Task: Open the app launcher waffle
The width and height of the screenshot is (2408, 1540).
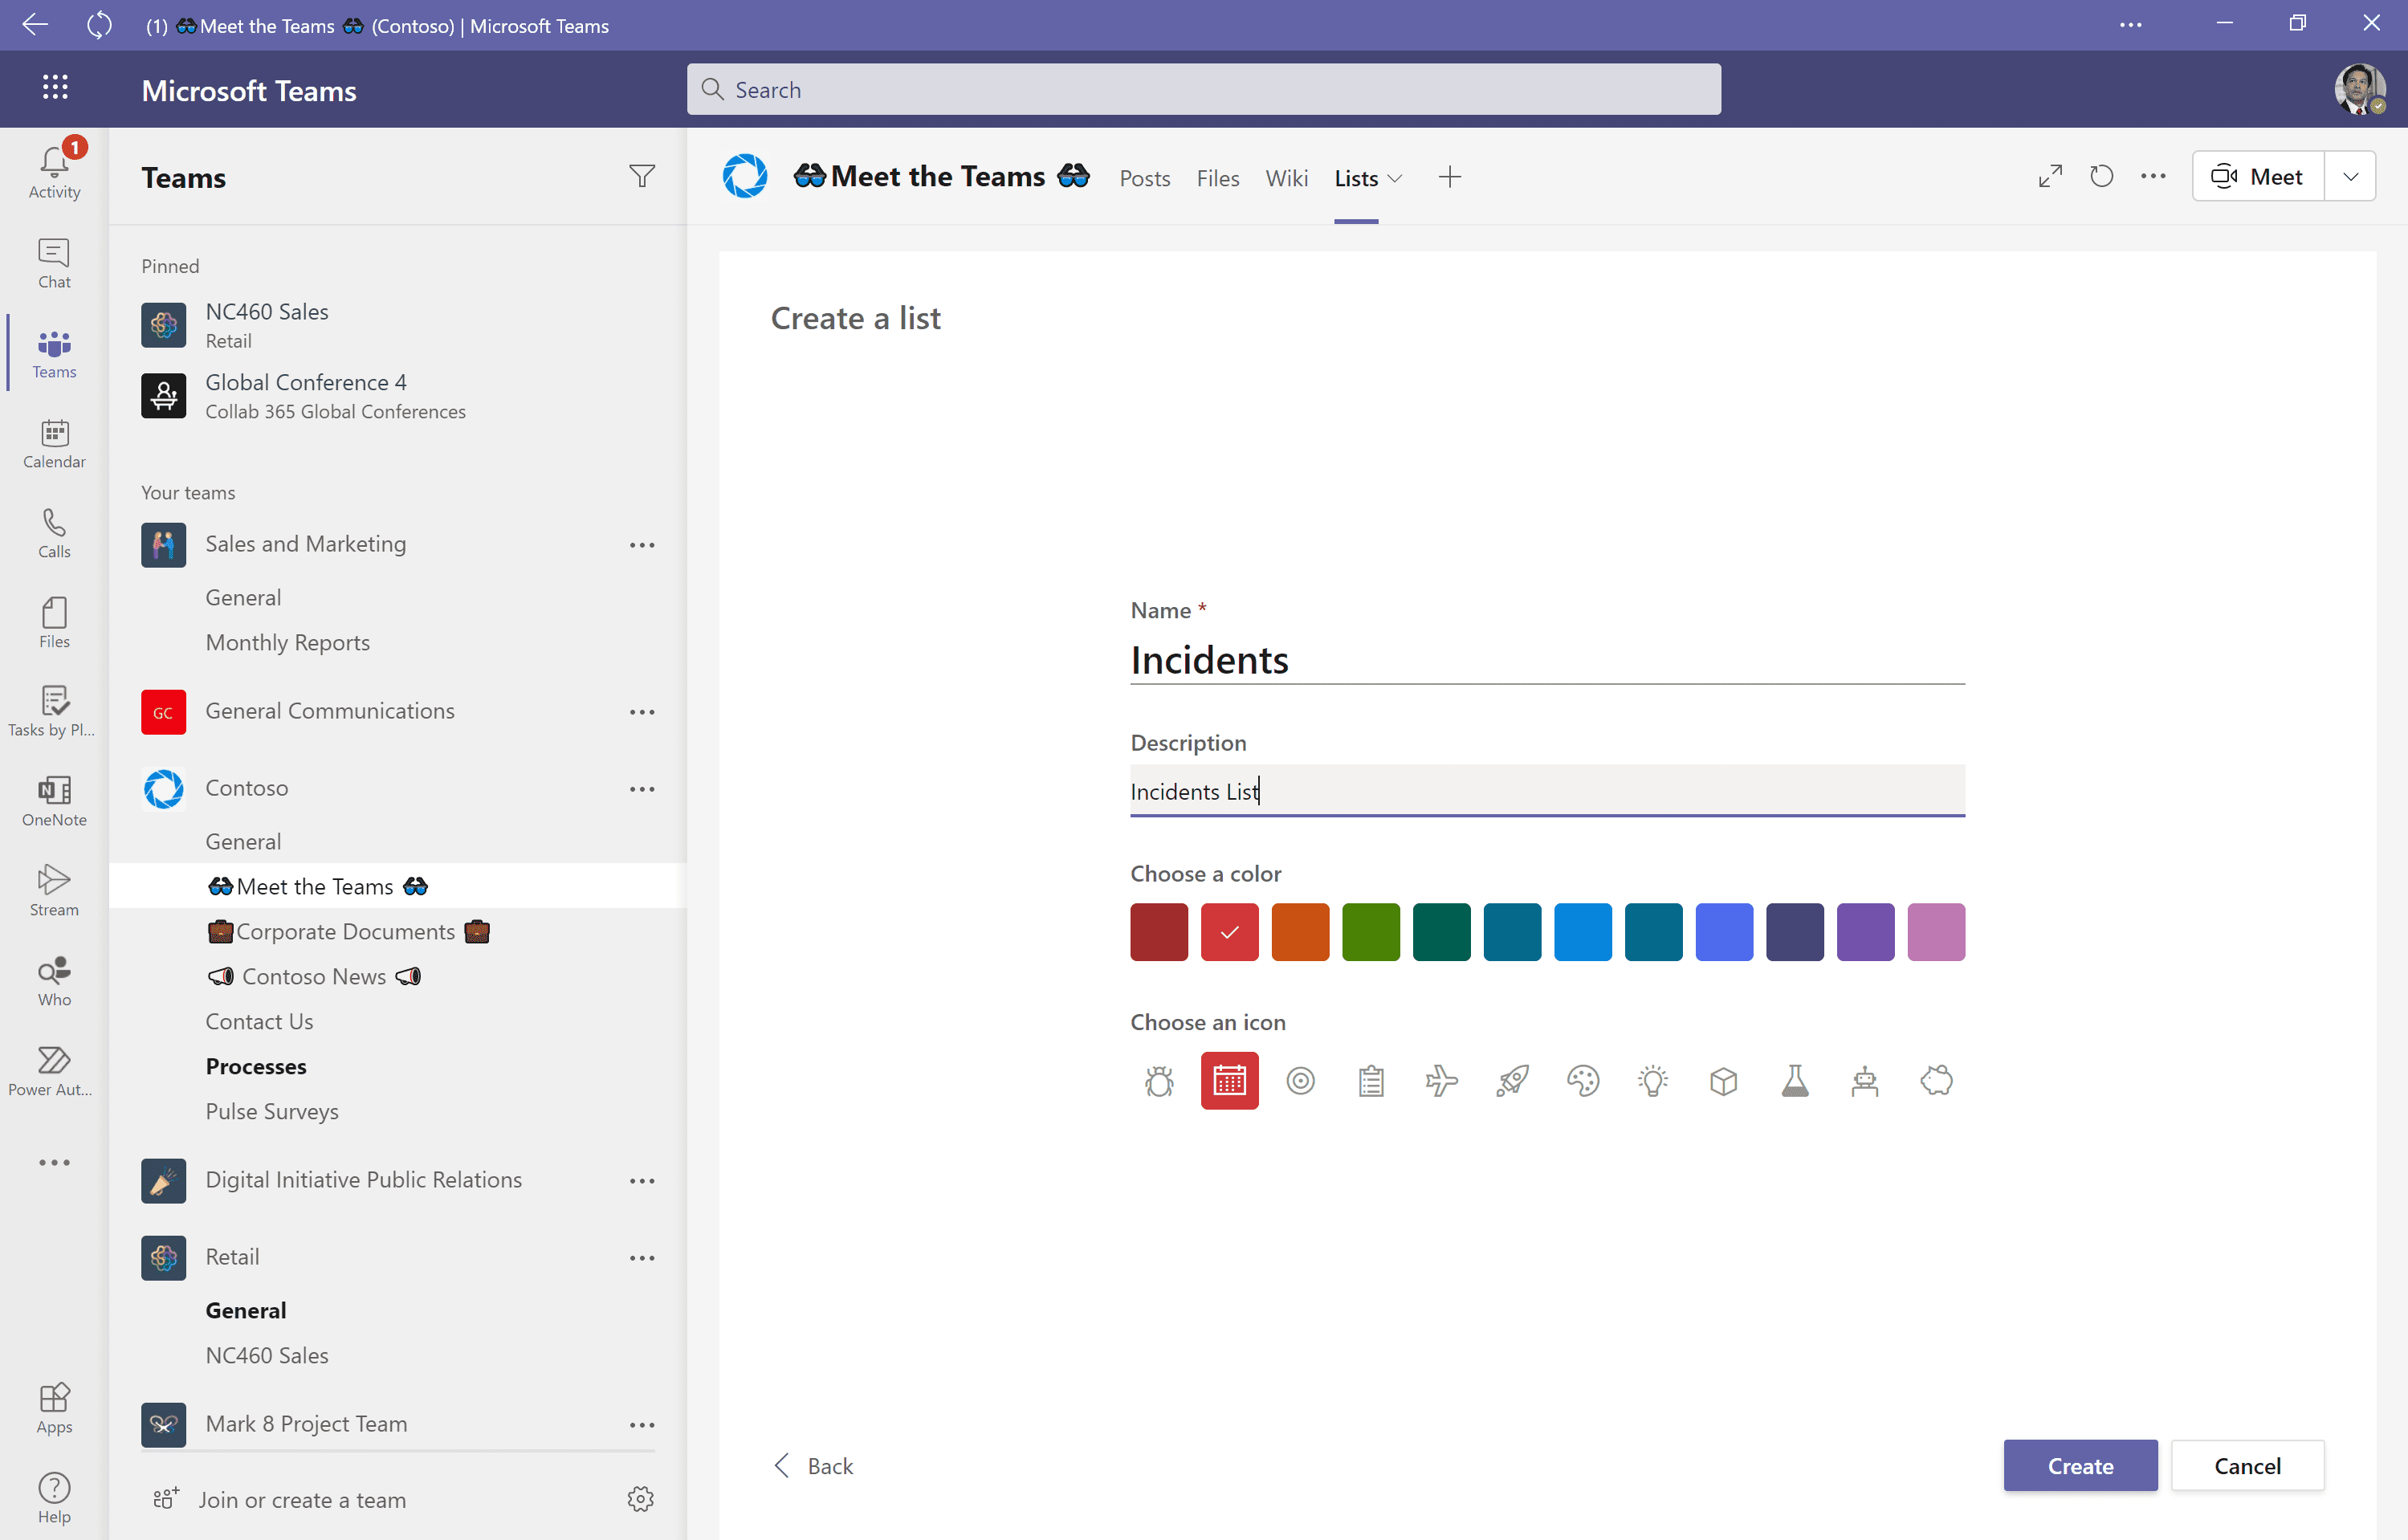Action: point(55,88)
